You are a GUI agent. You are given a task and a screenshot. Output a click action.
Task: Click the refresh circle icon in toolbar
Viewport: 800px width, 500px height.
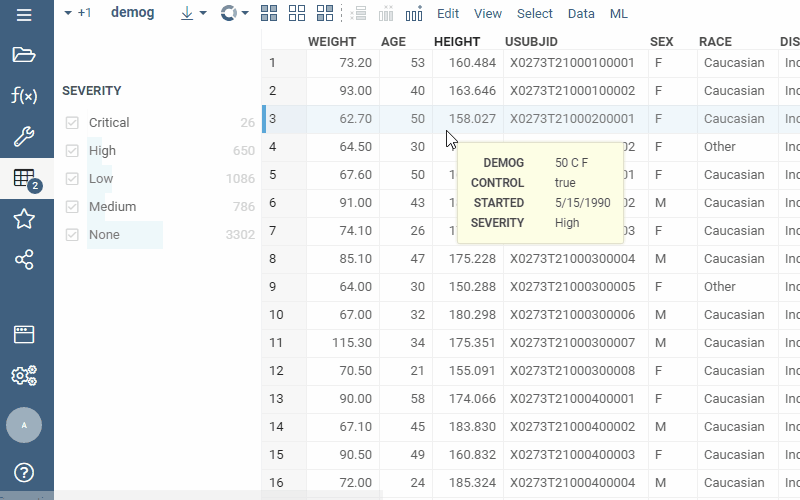pos(229,13)
